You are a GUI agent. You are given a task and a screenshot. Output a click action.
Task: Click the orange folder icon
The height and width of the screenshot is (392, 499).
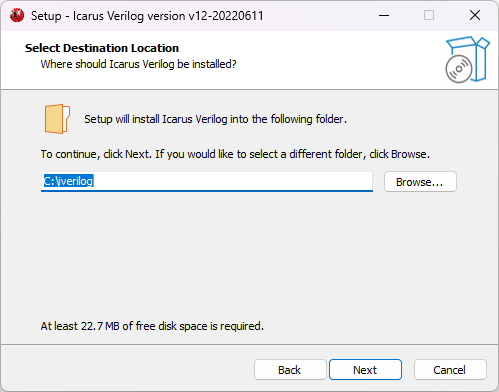[x=57, y=119]
